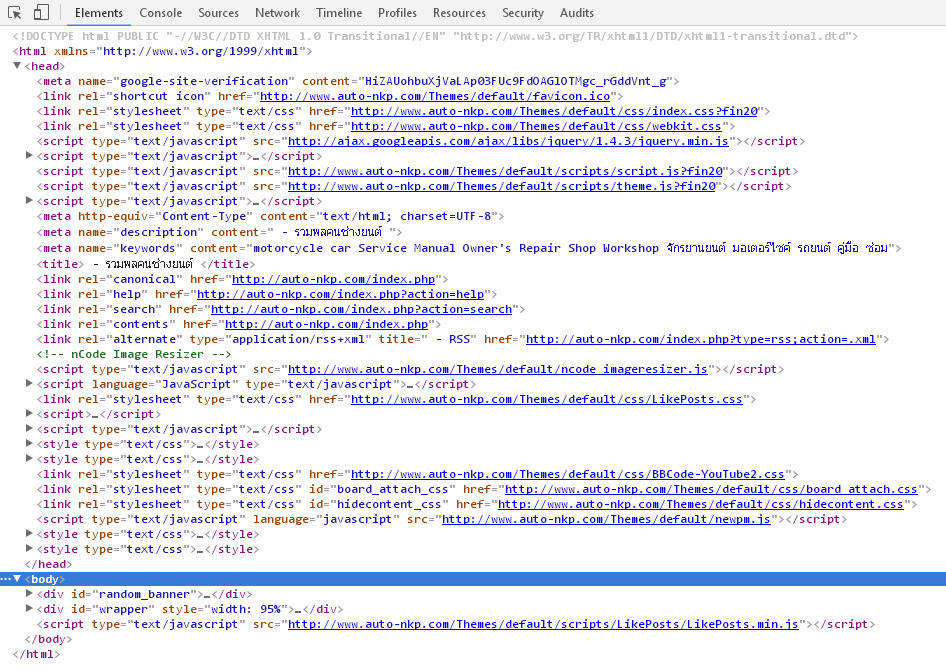The width and height of the screenshot is (946, 669).
Task: Select the html xmlns opening tag
Action: tap(162, 51)
